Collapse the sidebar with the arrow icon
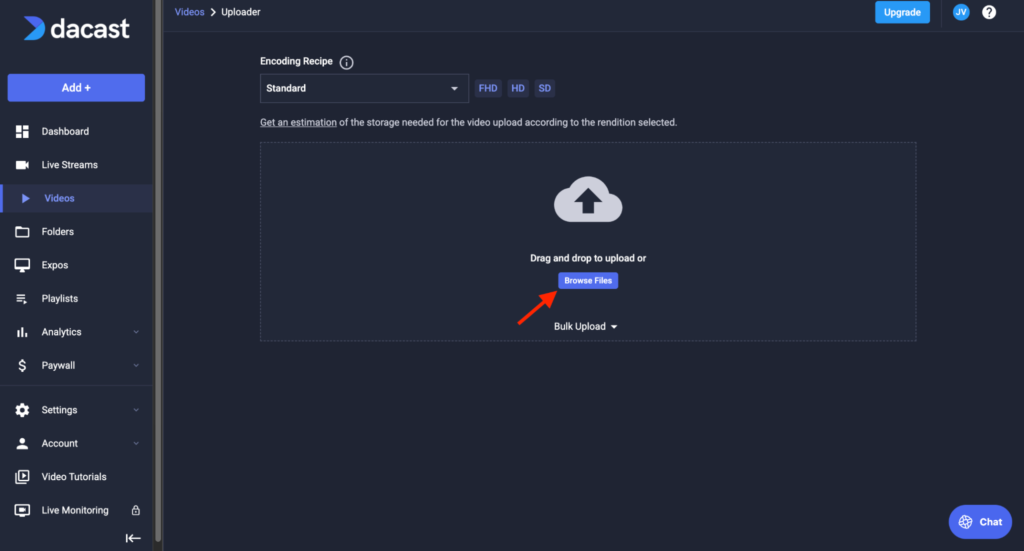 (x=132, y=538)
